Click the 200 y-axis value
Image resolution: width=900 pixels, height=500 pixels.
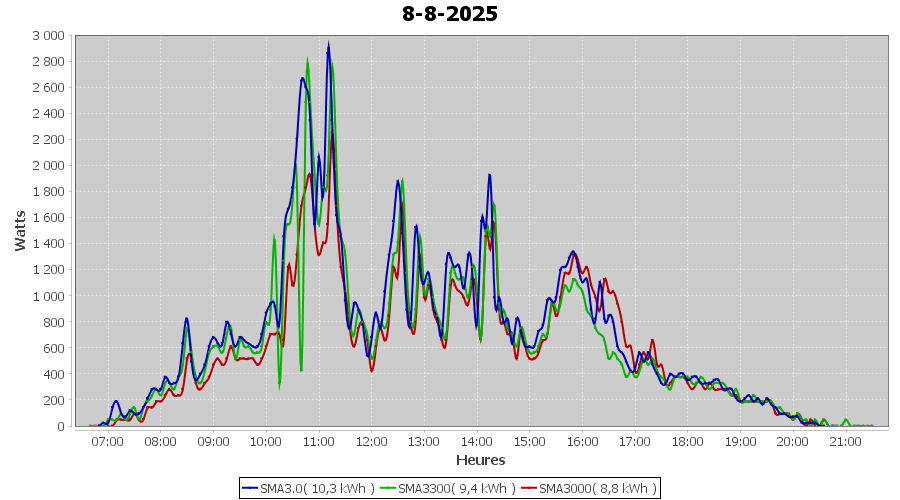click(x=53, y=400)
